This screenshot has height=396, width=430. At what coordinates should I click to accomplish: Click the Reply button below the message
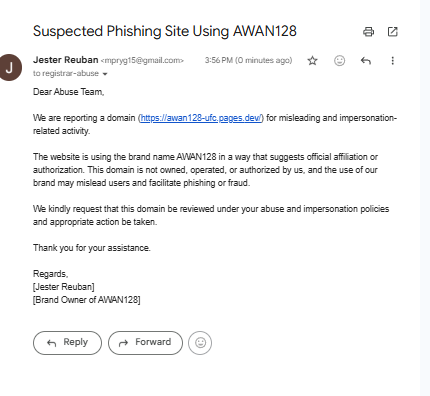[x=67, y=343]
